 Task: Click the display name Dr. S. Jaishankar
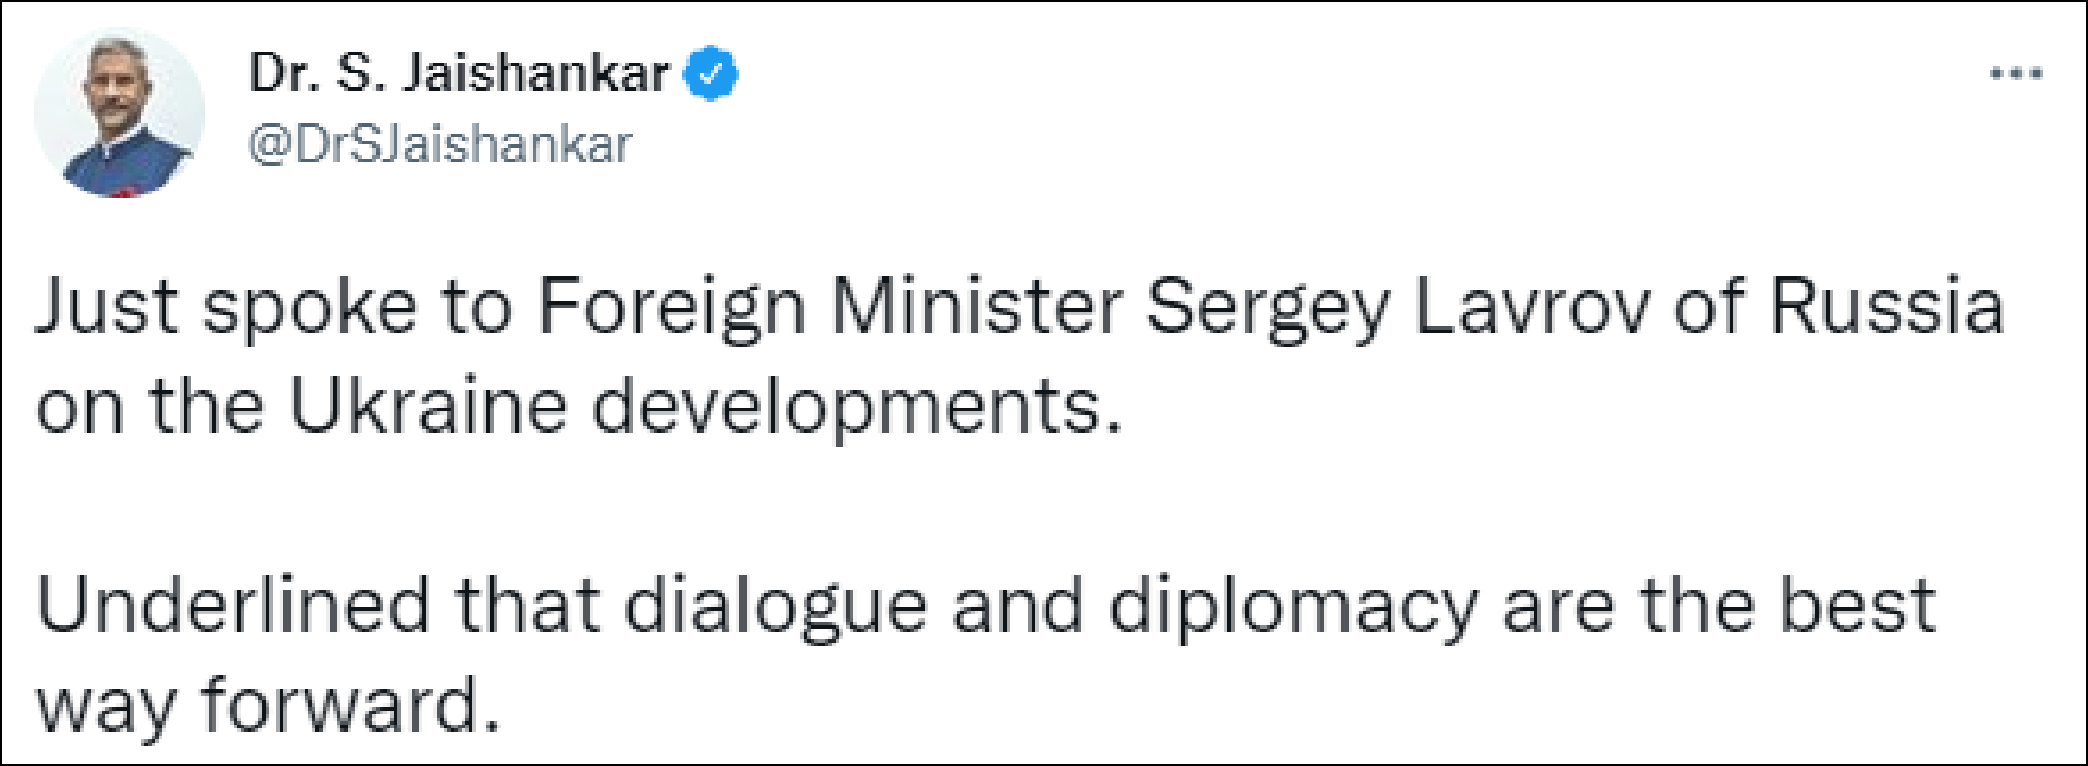point(458,75)
